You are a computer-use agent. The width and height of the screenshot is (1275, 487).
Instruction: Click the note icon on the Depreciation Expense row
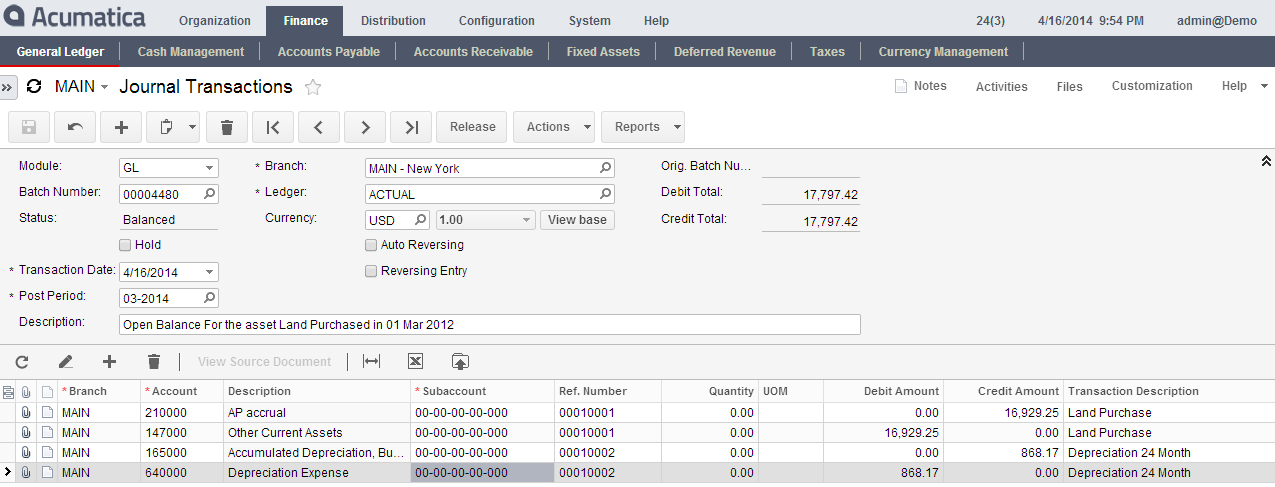47,473
